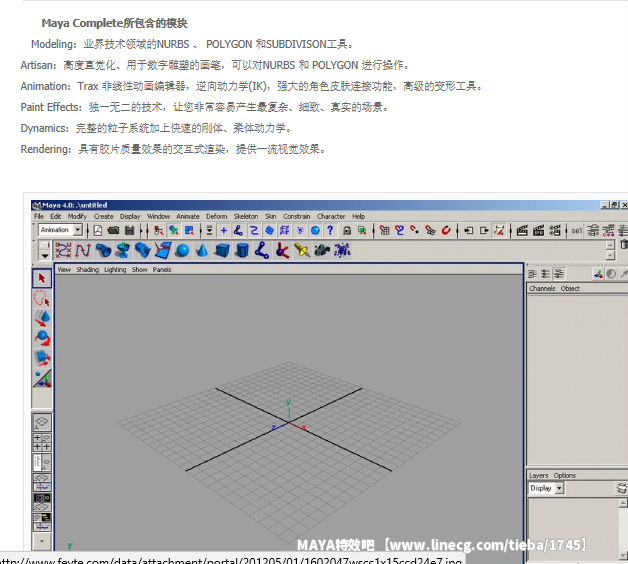Click the Render current frame clapper icon
Screen dimensions: 628x564
[522, 230]
